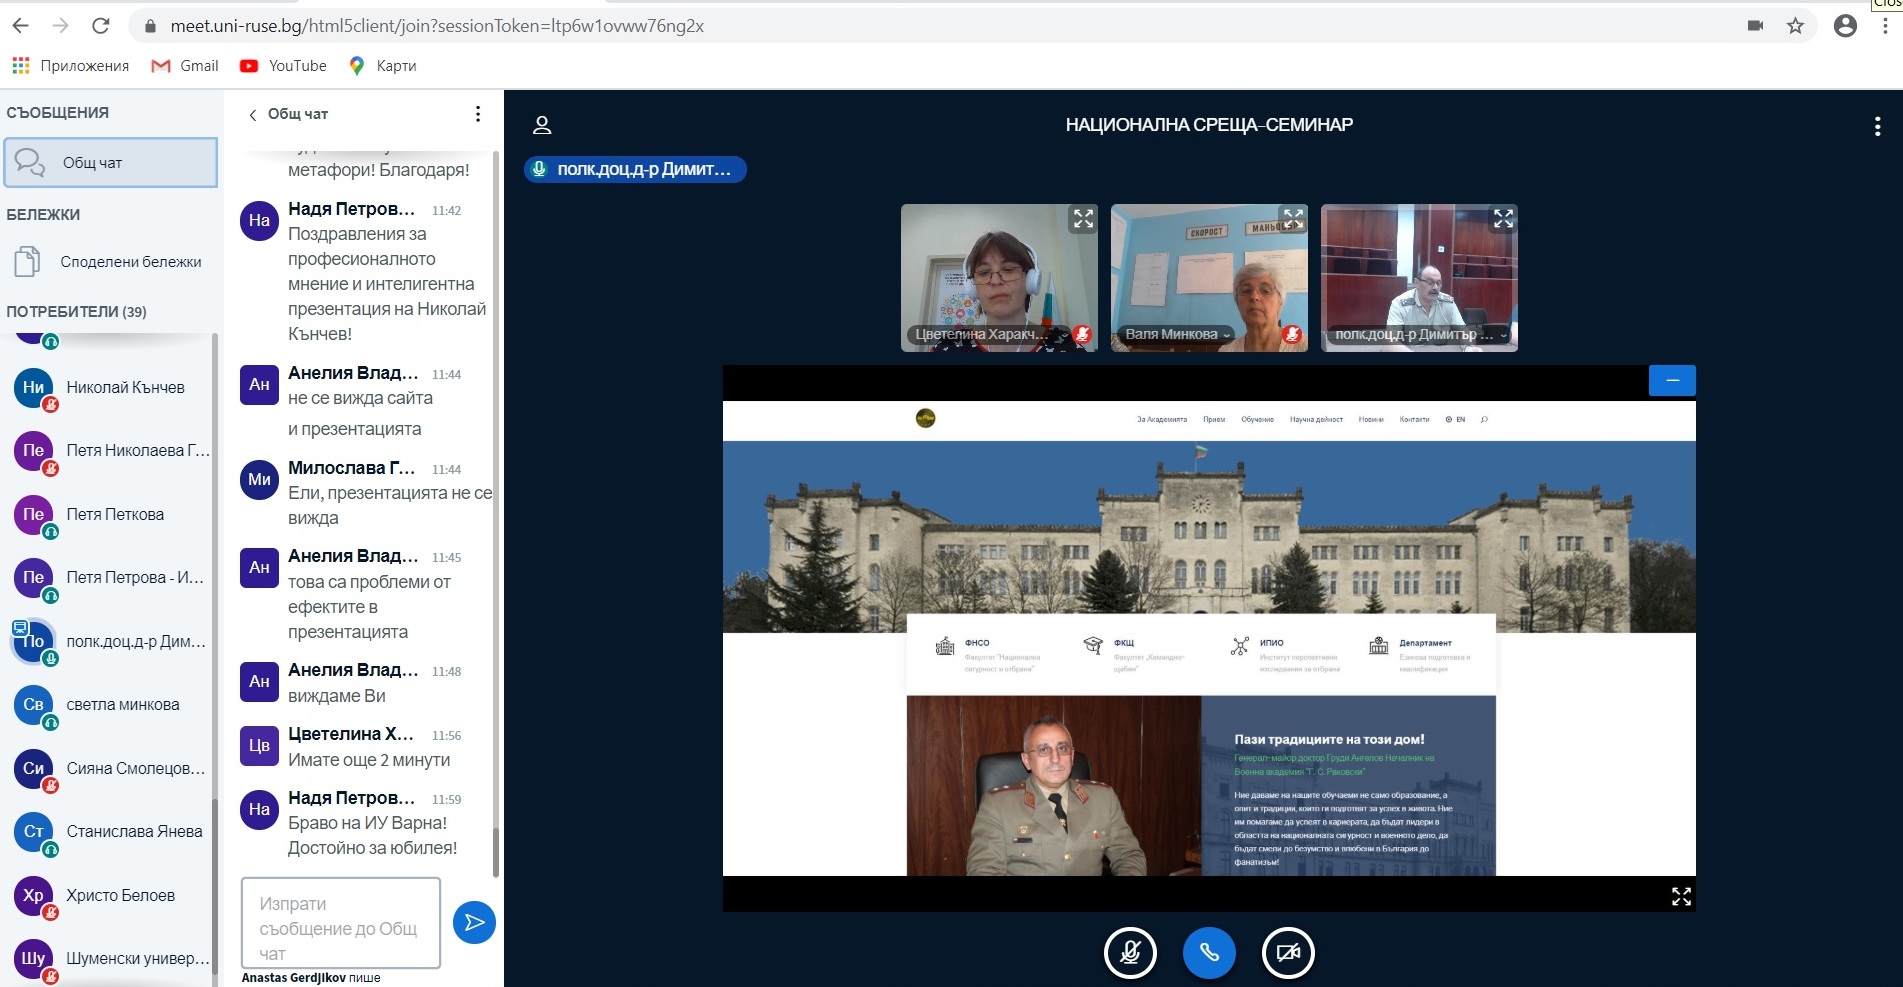
Task: Click Надя Петров… 11:42 chat avatar
Action: tap(259, 221)
